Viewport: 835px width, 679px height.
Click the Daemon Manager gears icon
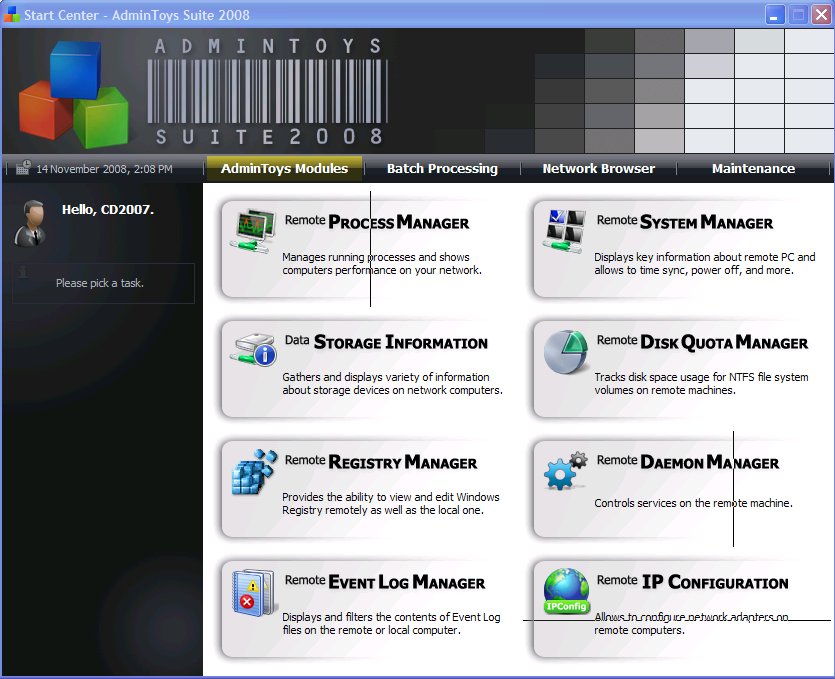tap(565, 471)
